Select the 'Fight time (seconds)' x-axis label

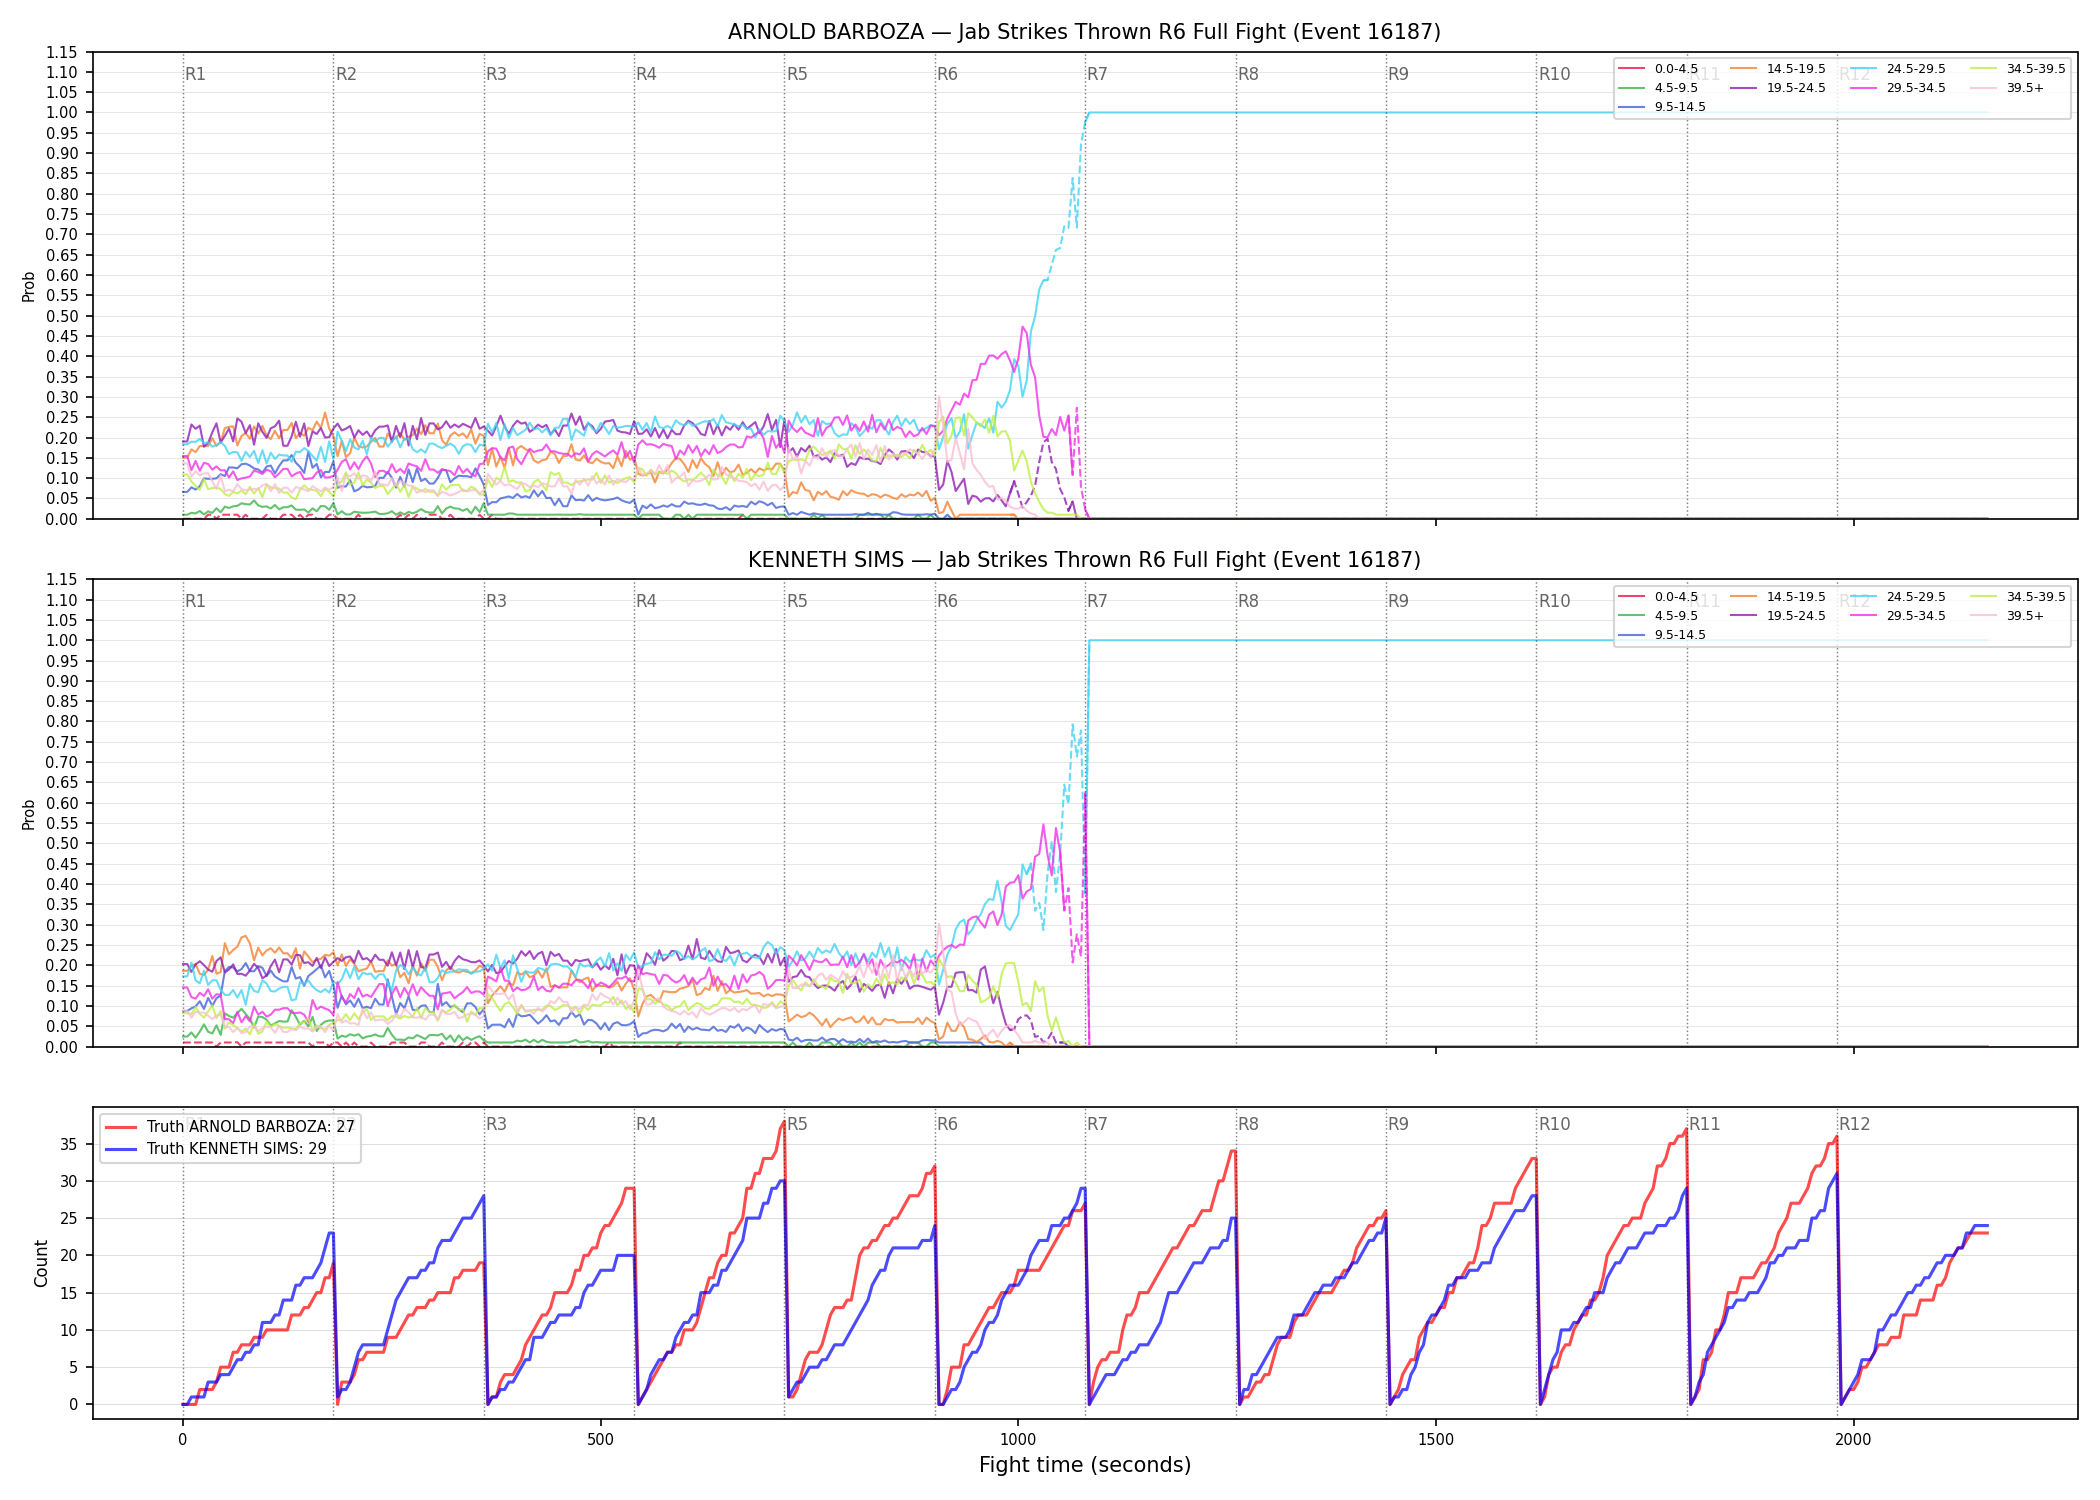tap(1085, 1465)
